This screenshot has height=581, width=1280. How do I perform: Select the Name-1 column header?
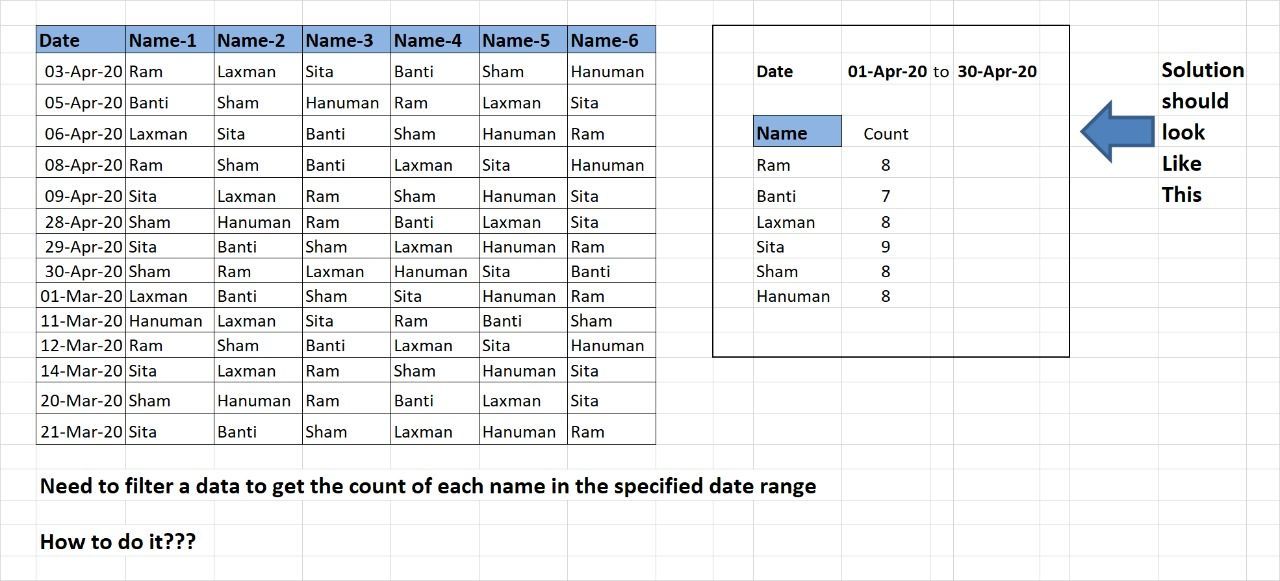tap(171, 40)
